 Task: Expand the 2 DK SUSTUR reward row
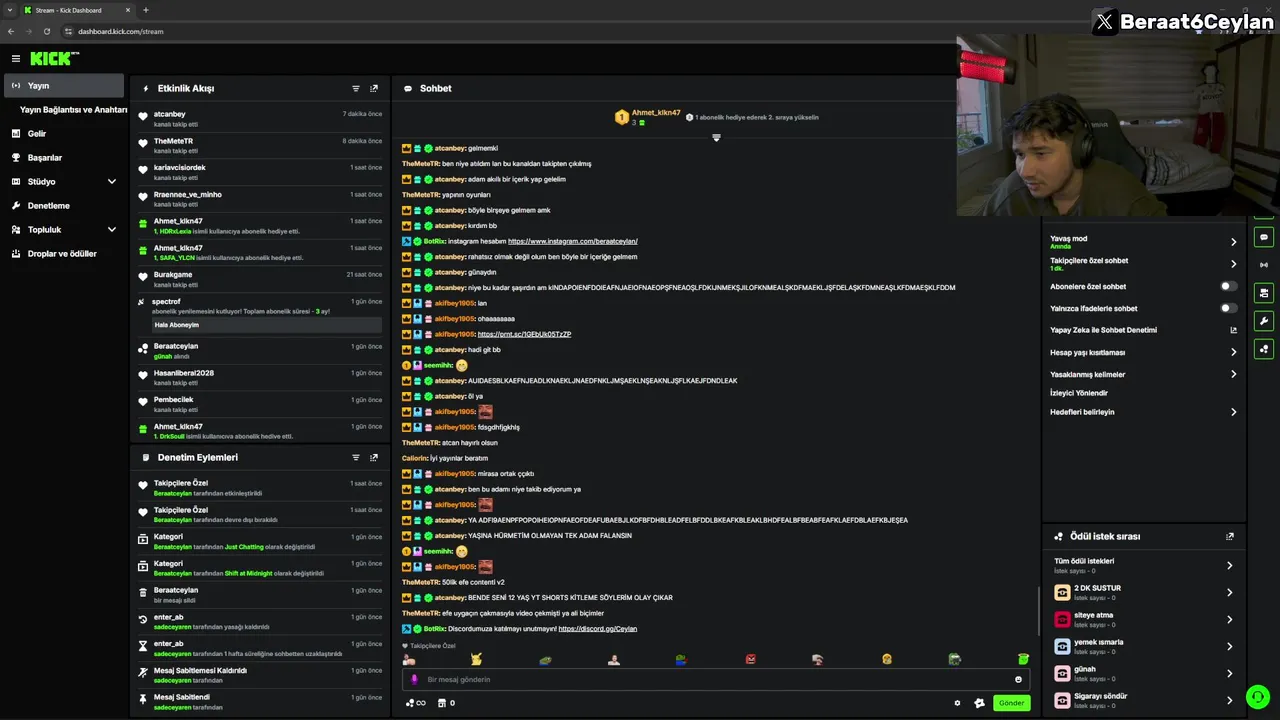pyautogui.click(x=1143, y=592)
